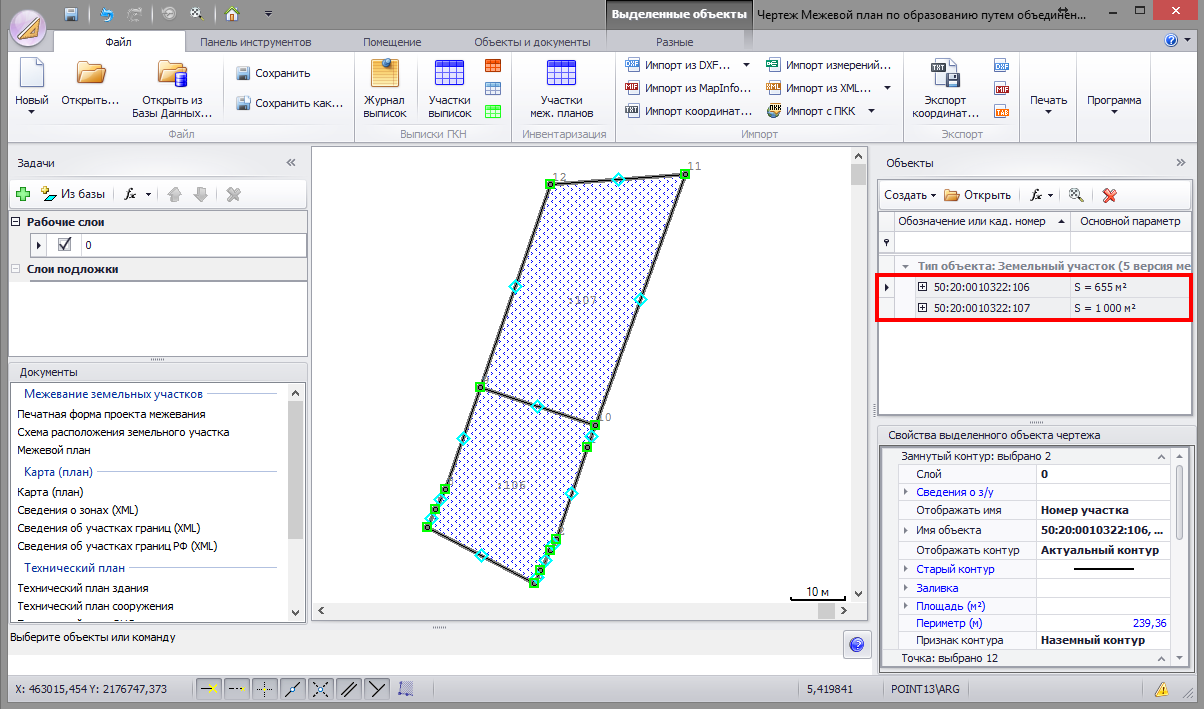Viewport: 1204px width, 709px height.
Task: Select the Файл ribbon tab
Action: click(x=118, y=42)
